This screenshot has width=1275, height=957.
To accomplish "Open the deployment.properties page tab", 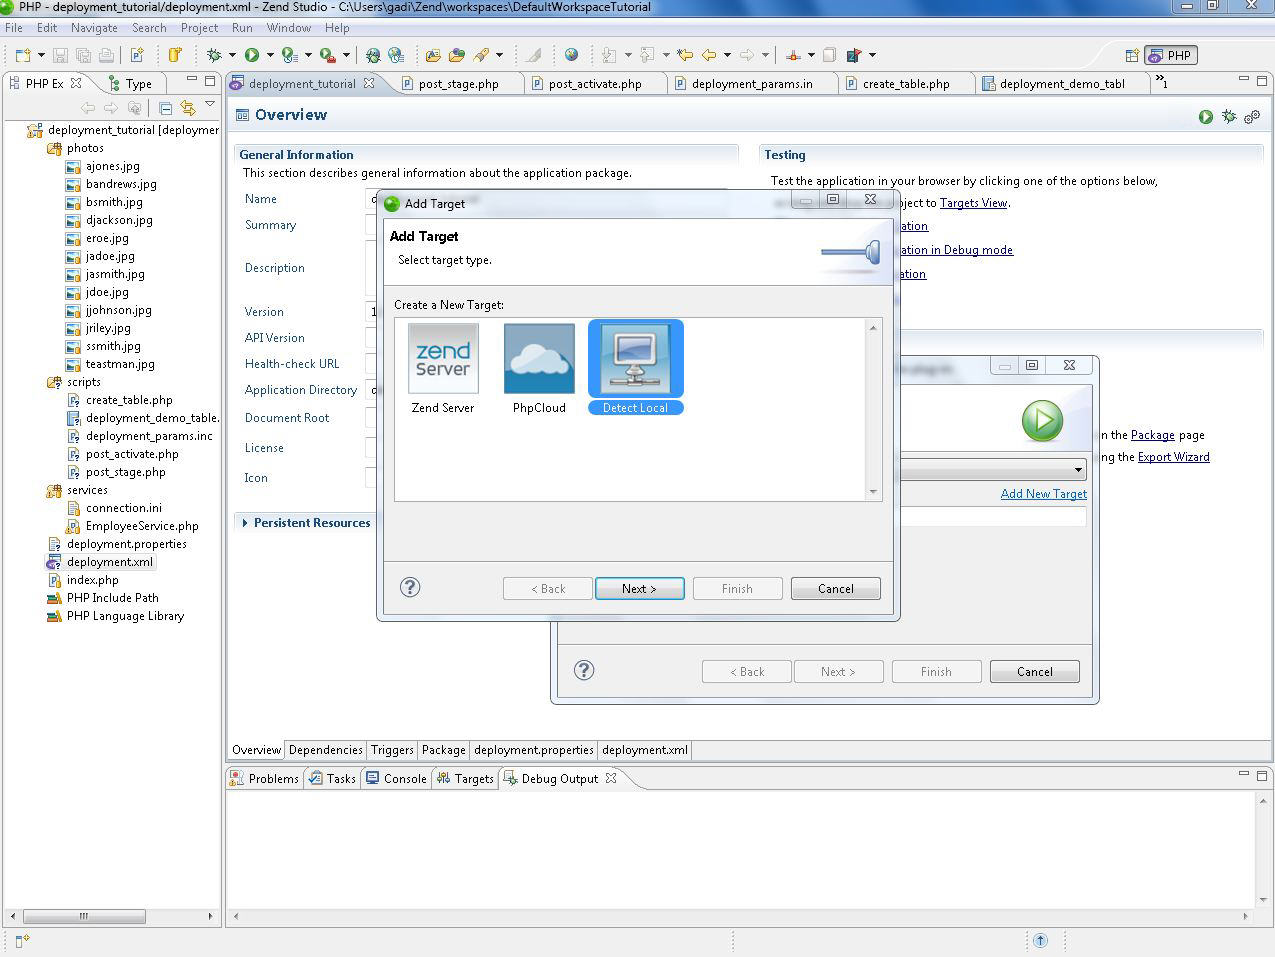I will [534, 750].
